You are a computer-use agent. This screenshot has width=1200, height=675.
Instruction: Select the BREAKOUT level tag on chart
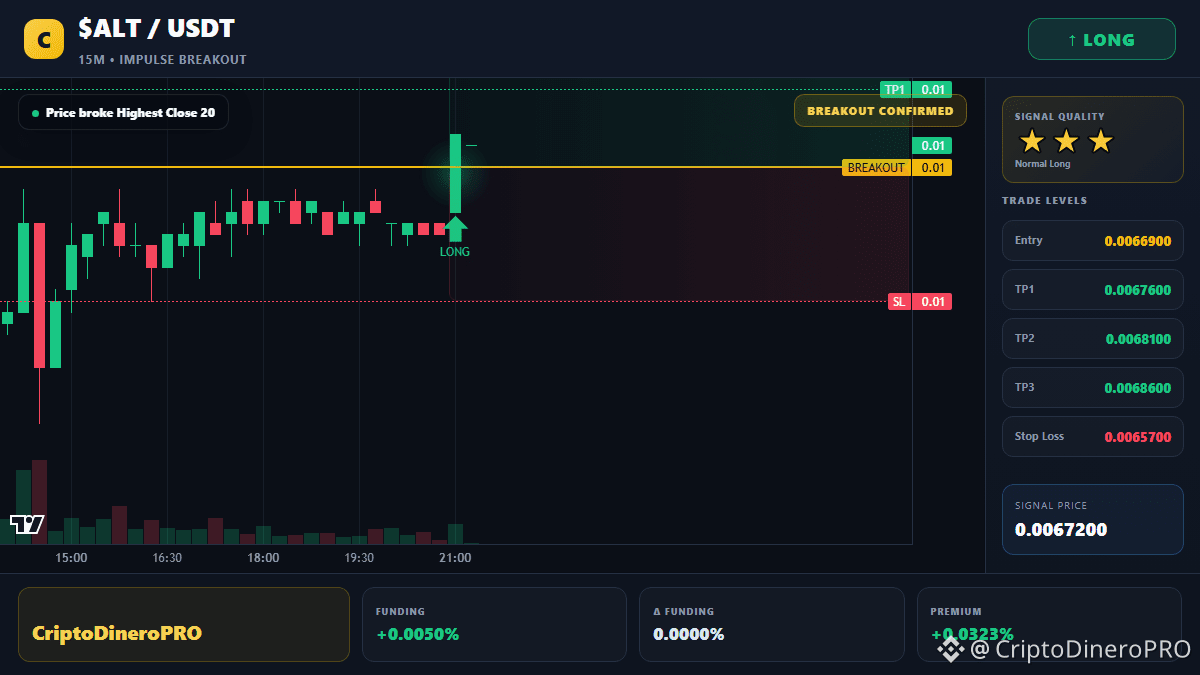[x=897, y=167]
